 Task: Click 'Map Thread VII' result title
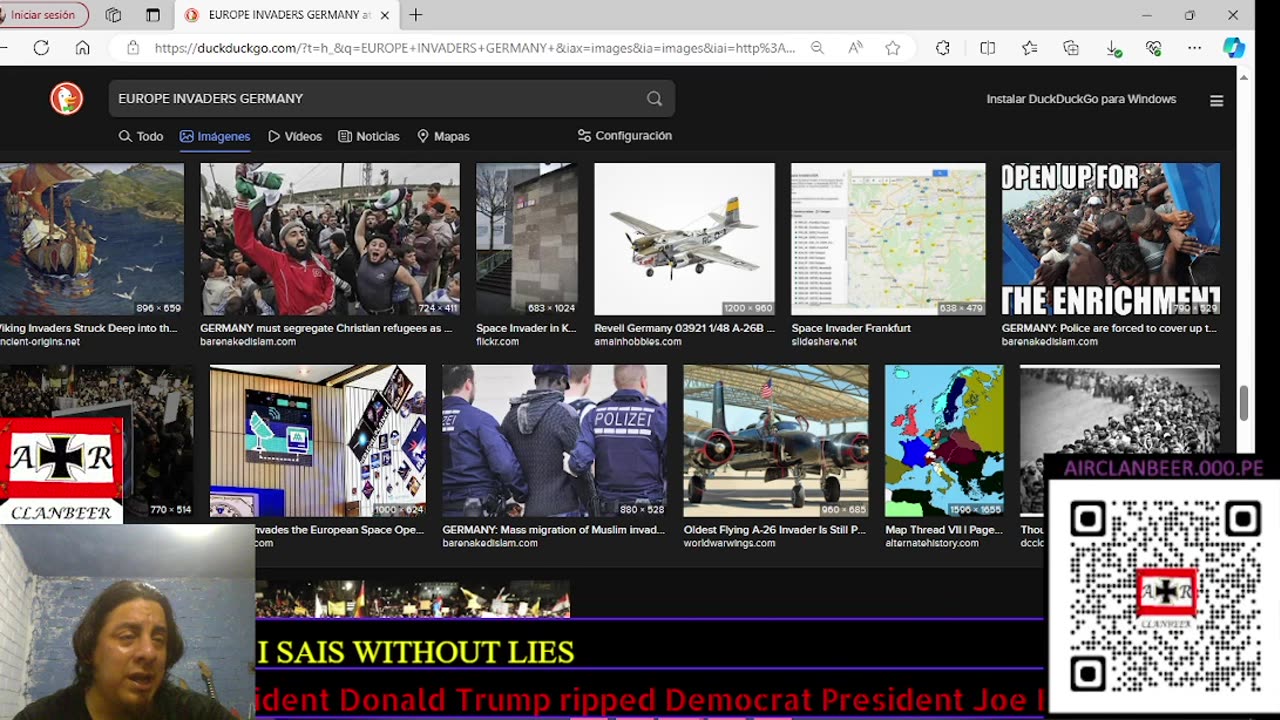click(944, 530)
